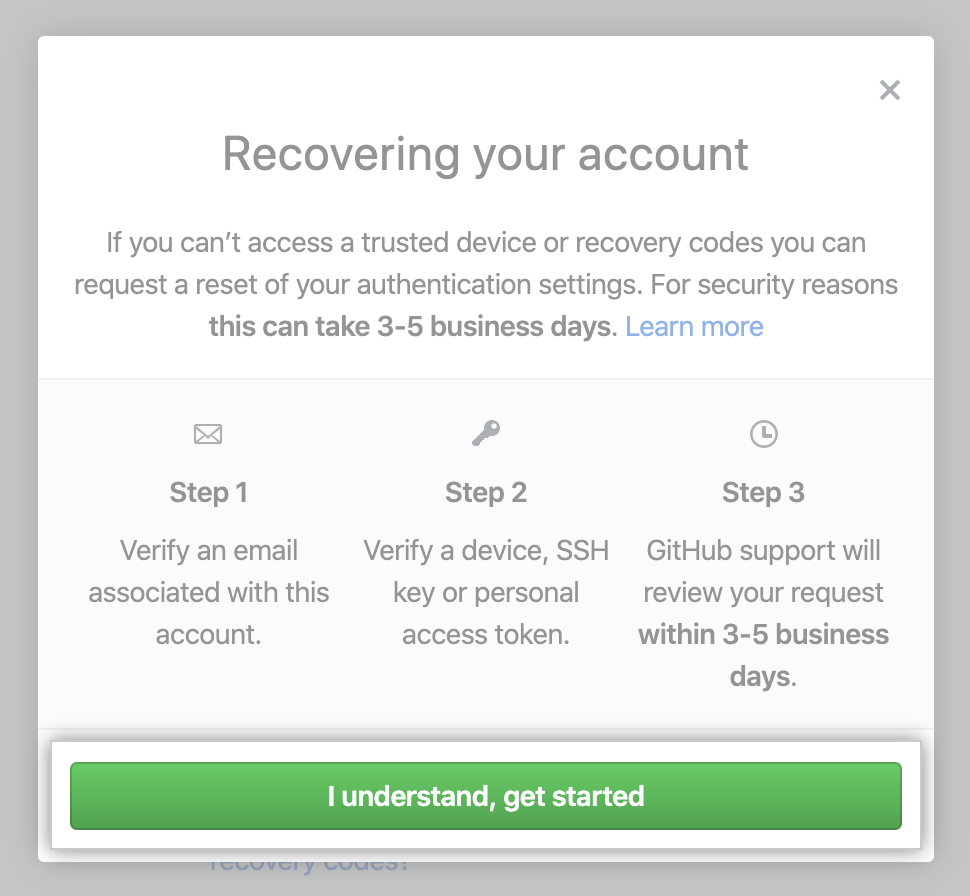Click the GitHub support will review text
This screenshot has width=970, height=896.
pos(763,571)
